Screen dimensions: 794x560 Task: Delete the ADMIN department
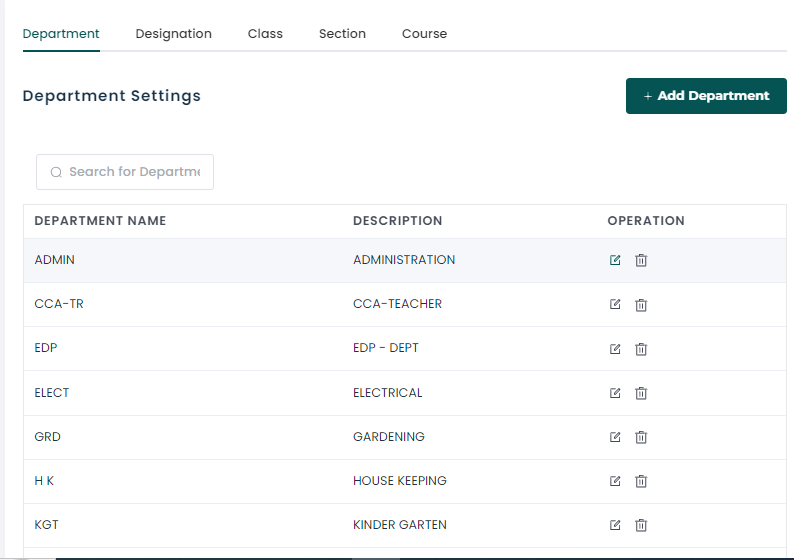click(641, 260)
